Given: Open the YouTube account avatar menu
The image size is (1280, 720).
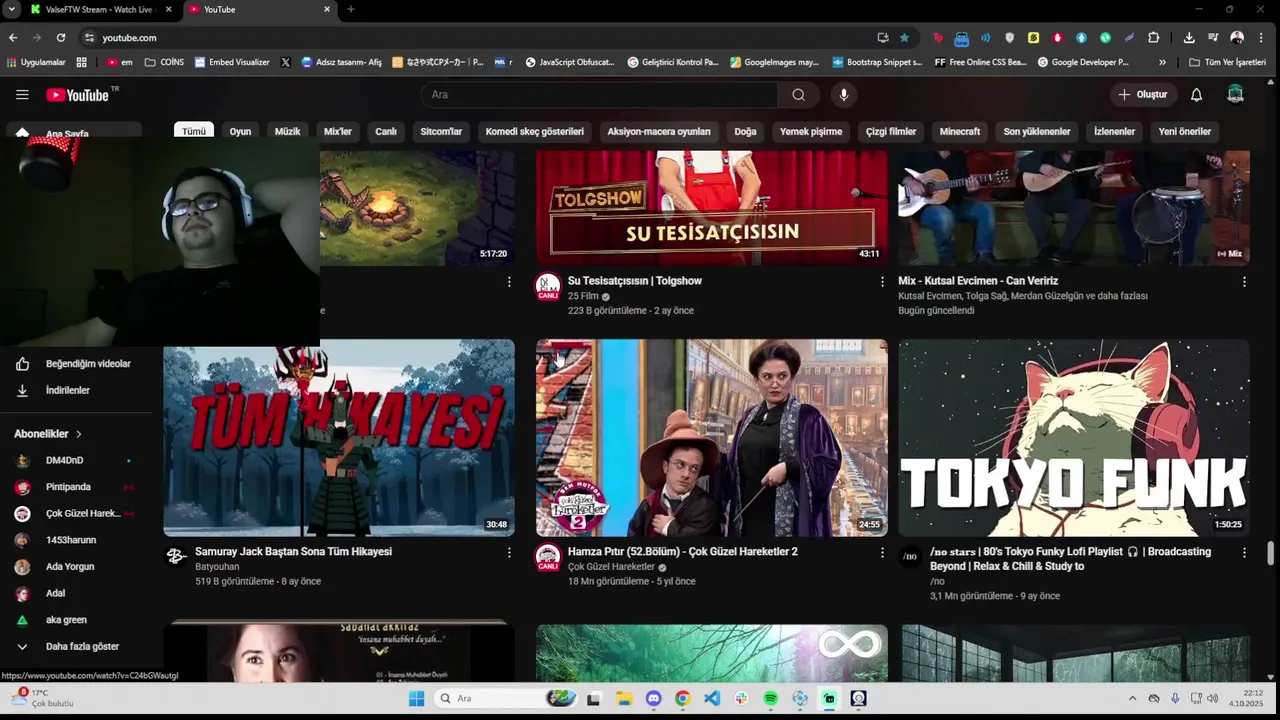Looking at the screenshot, I should [x=1235, y=95].
